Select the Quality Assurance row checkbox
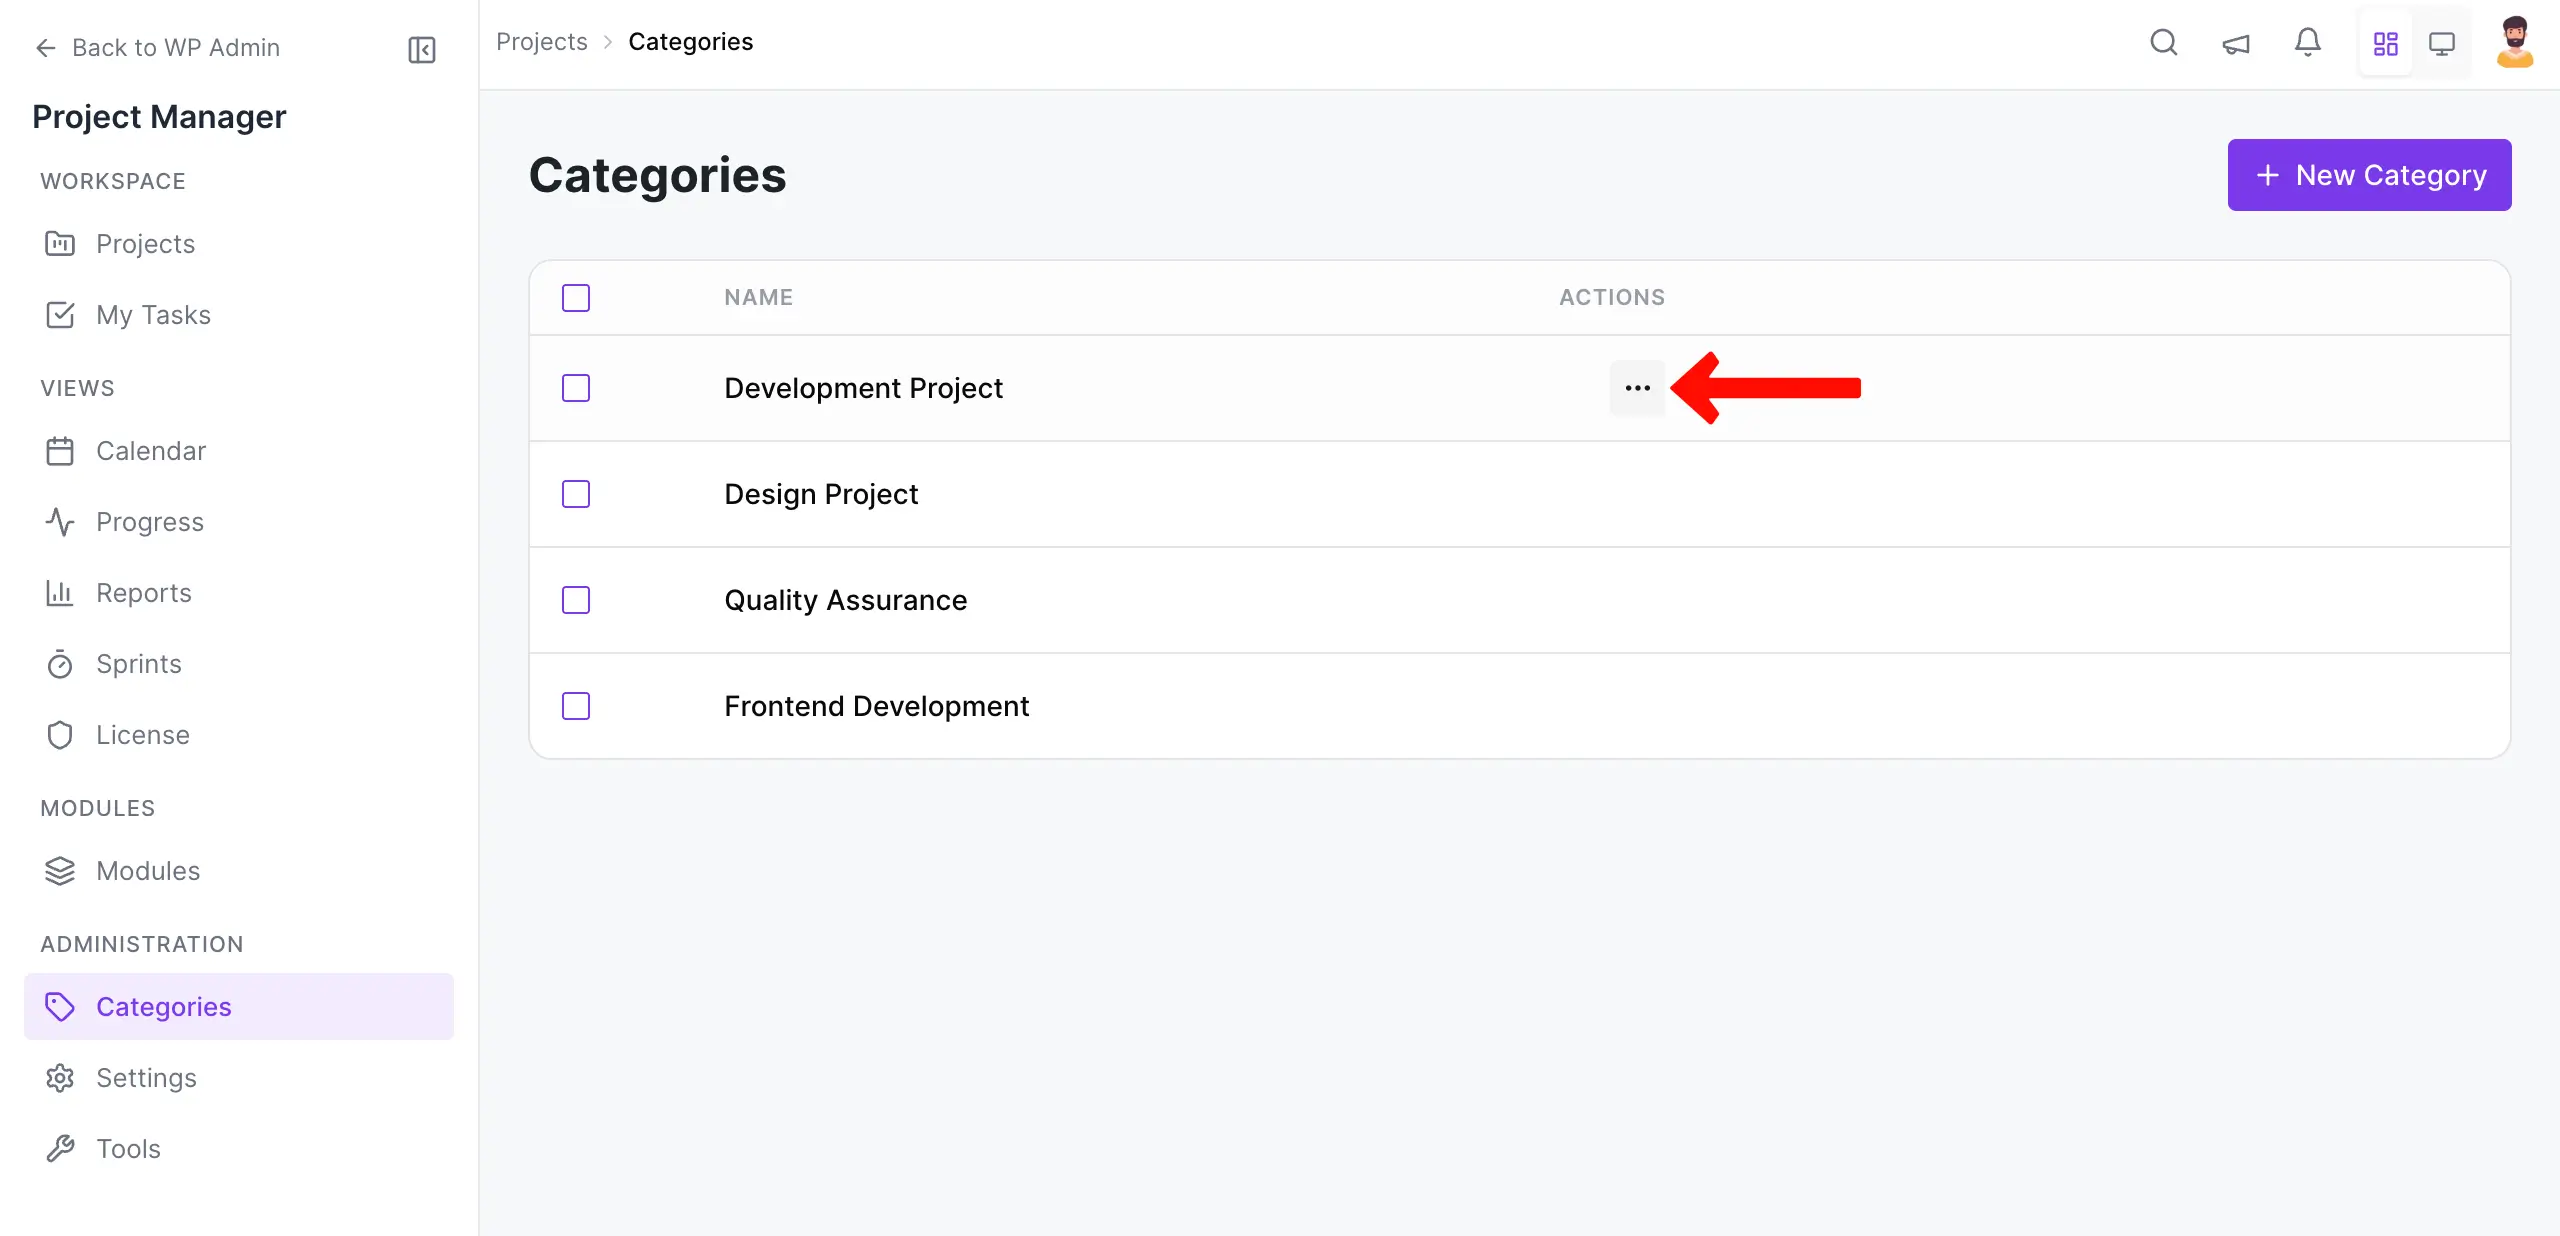This screenshot has height=1236, width=2560. 577,600
